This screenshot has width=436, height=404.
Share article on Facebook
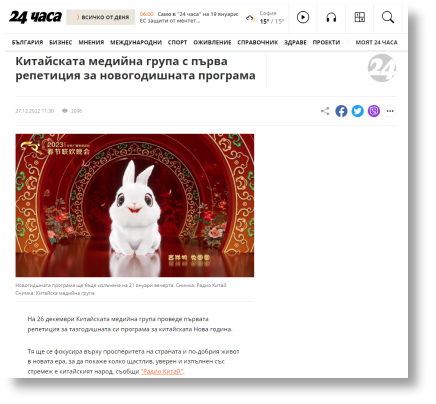[341, 111]
